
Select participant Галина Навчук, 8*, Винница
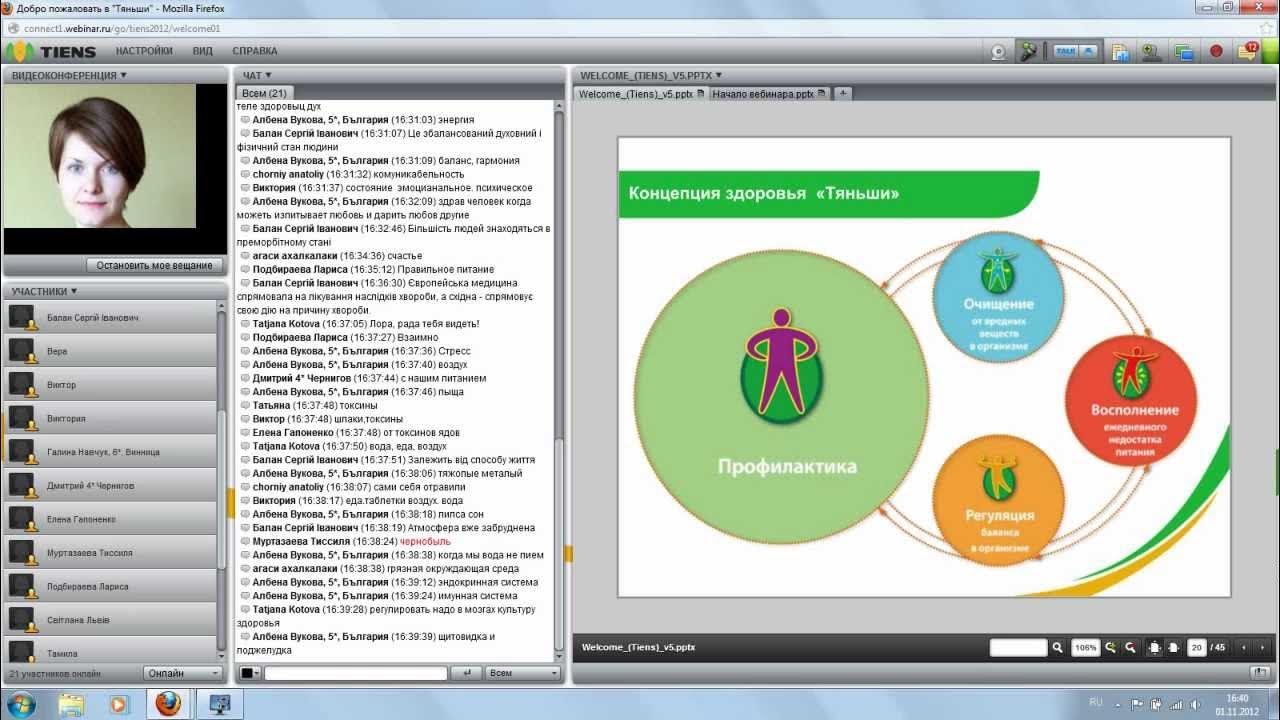coord(110,452)
